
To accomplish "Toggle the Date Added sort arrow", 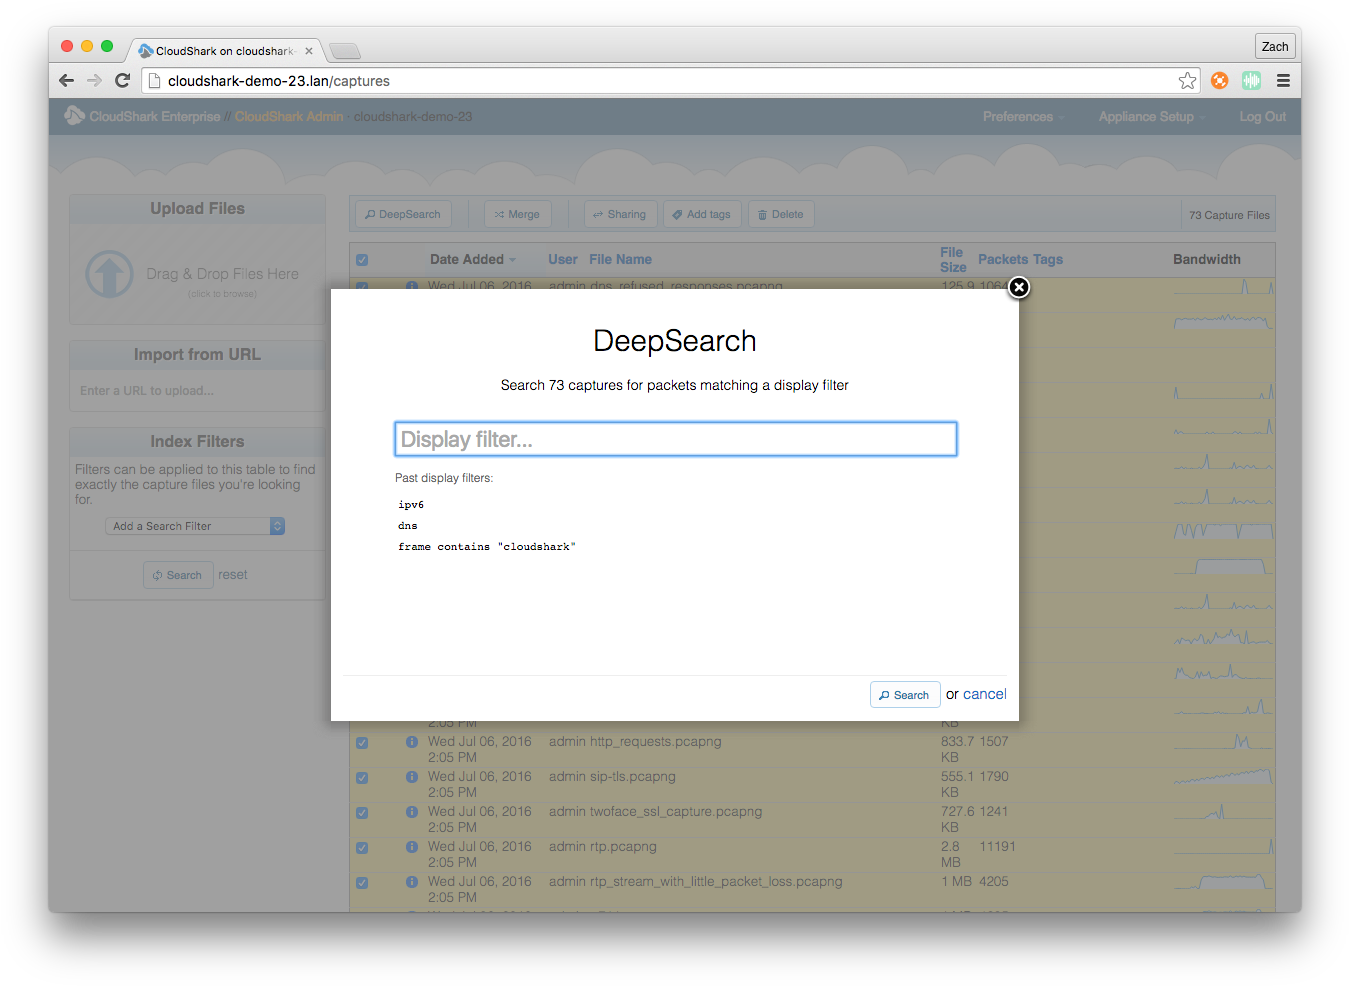I will pos(513,259).
